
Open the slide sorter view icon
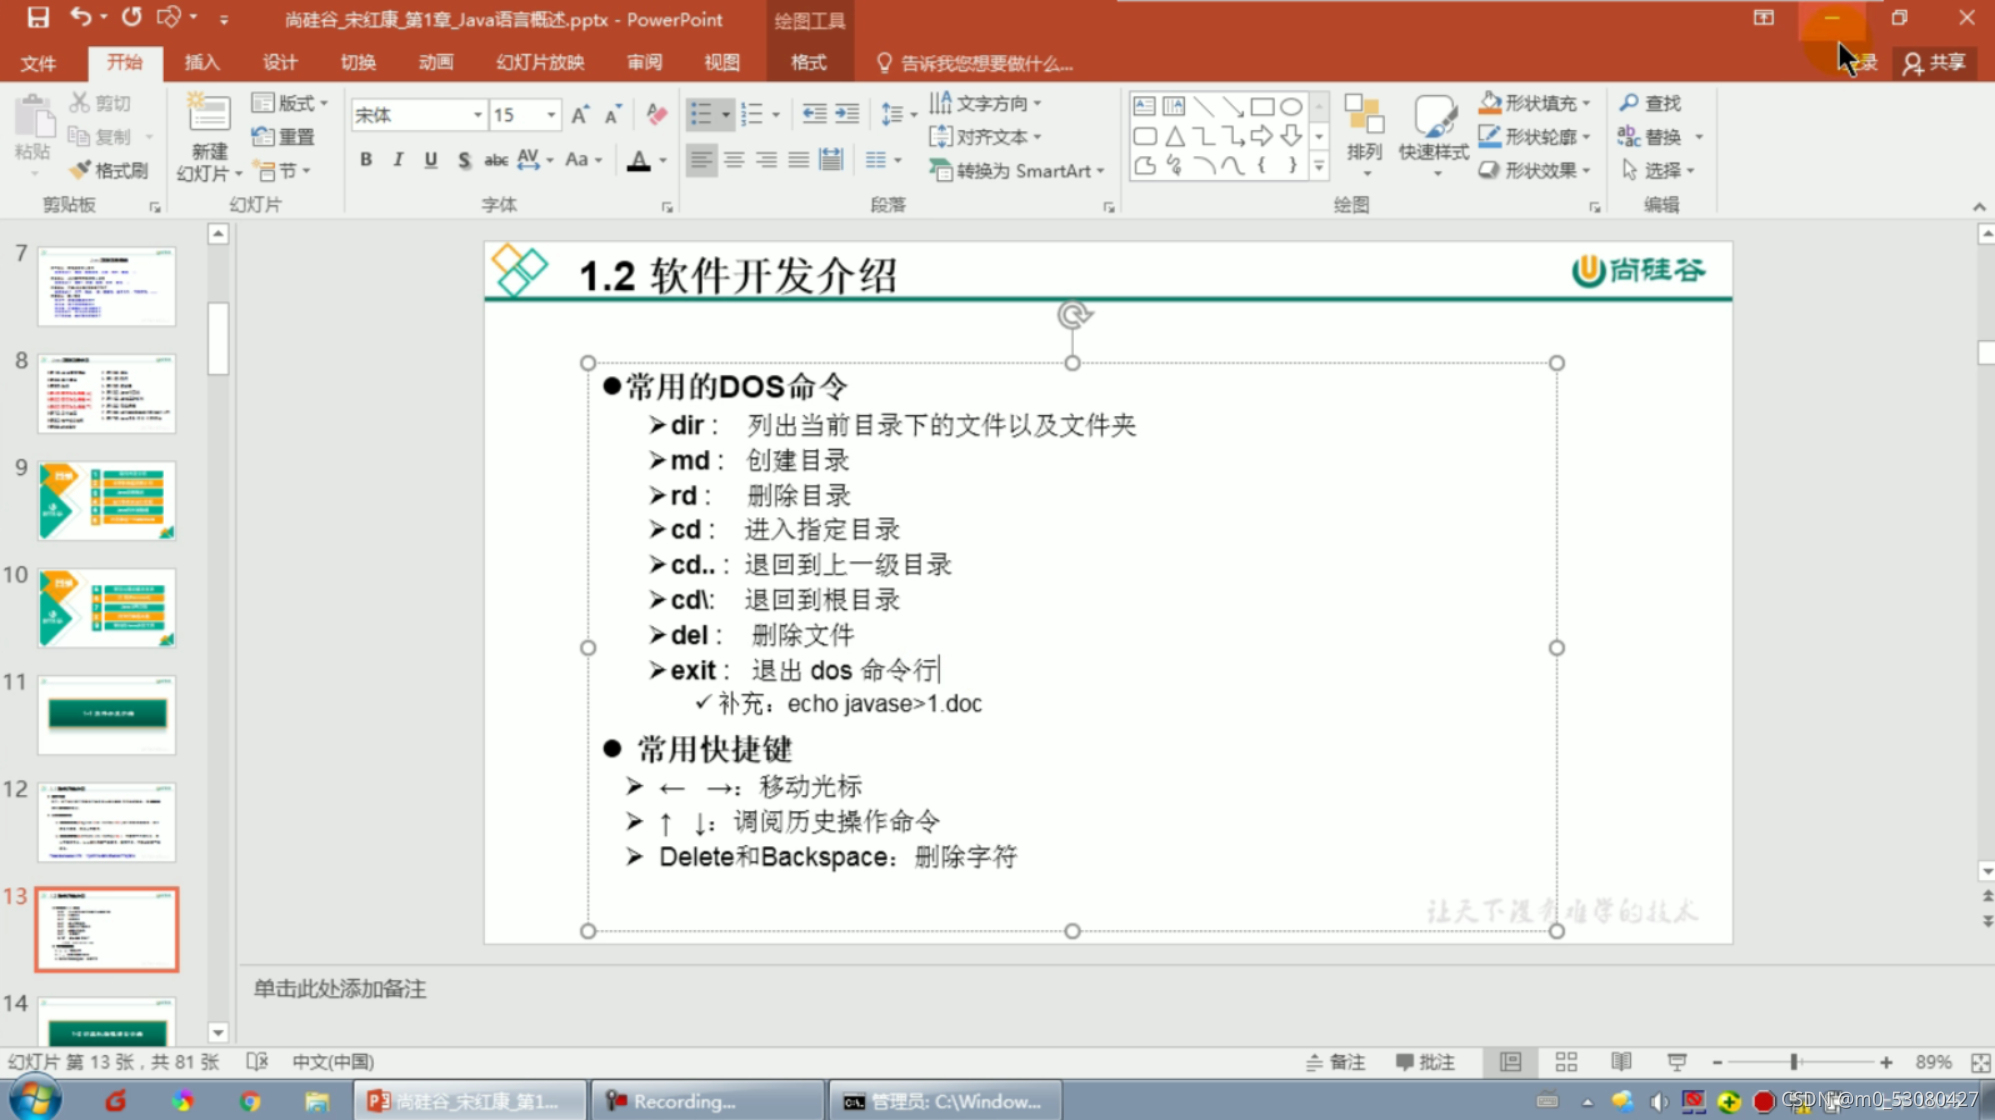coord(1566,1062)
